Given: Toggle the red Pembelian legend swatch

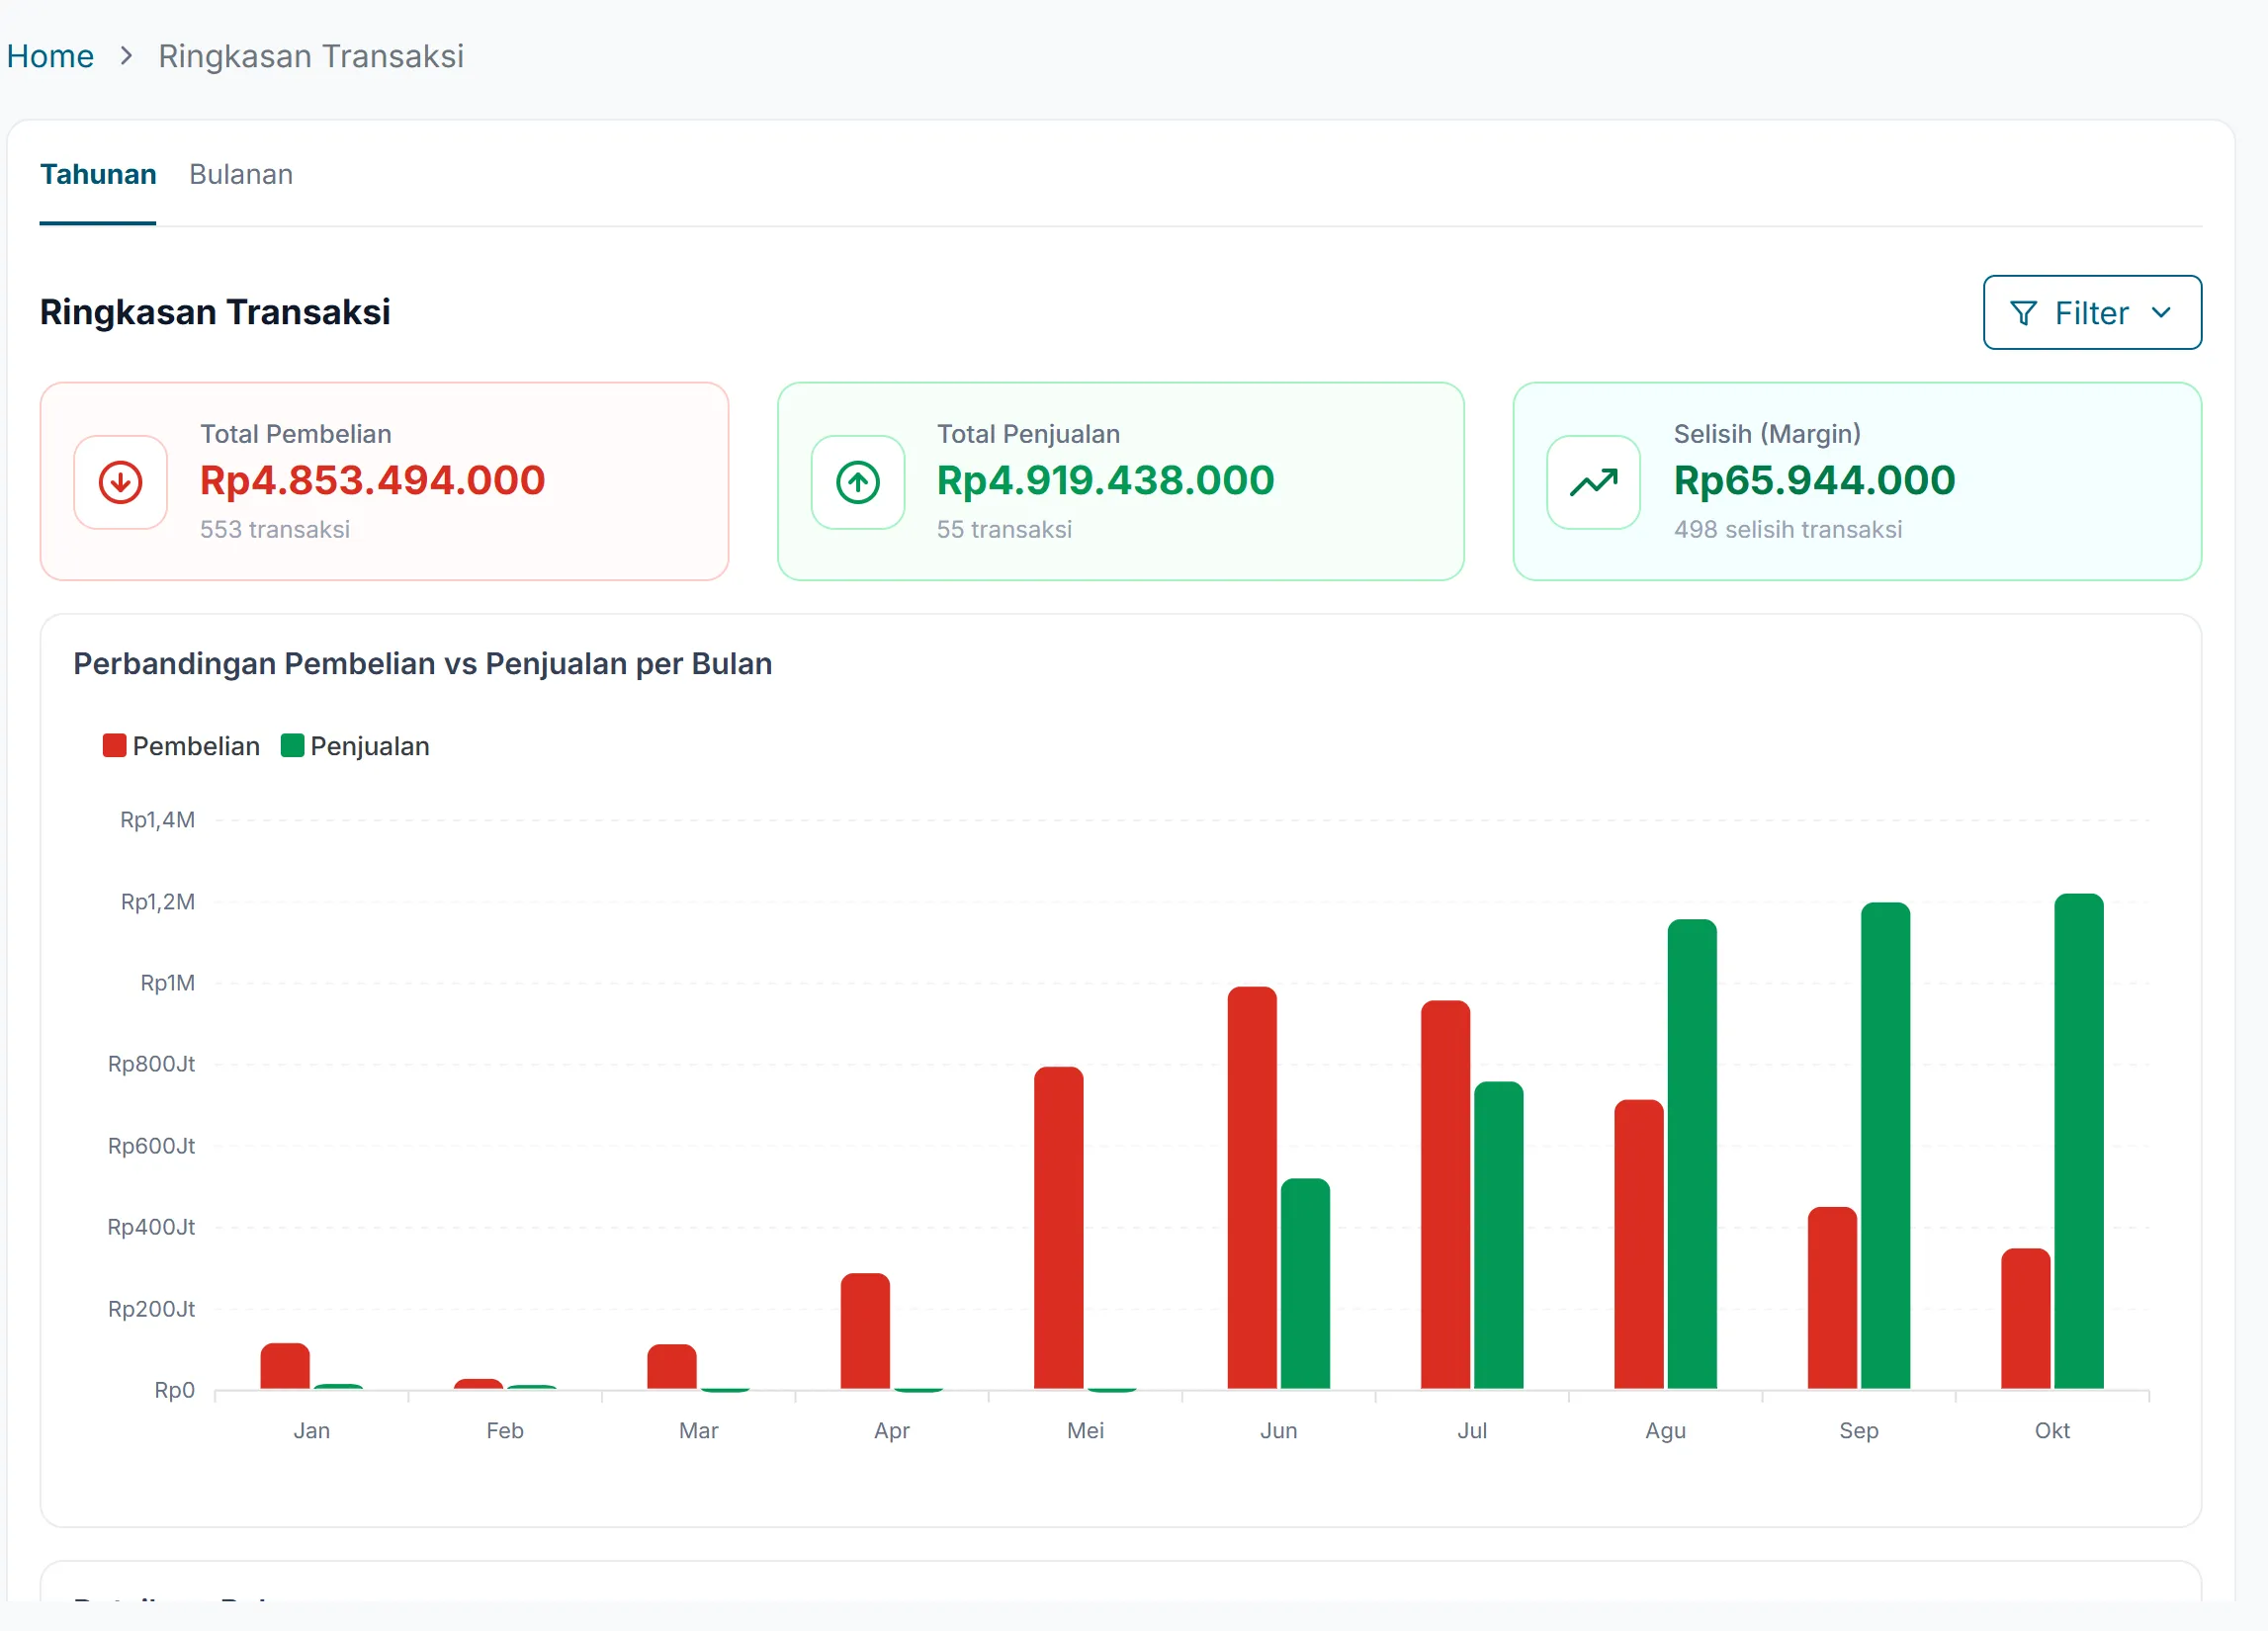Looking at the screenshot, I should click(x=114, y=746).
